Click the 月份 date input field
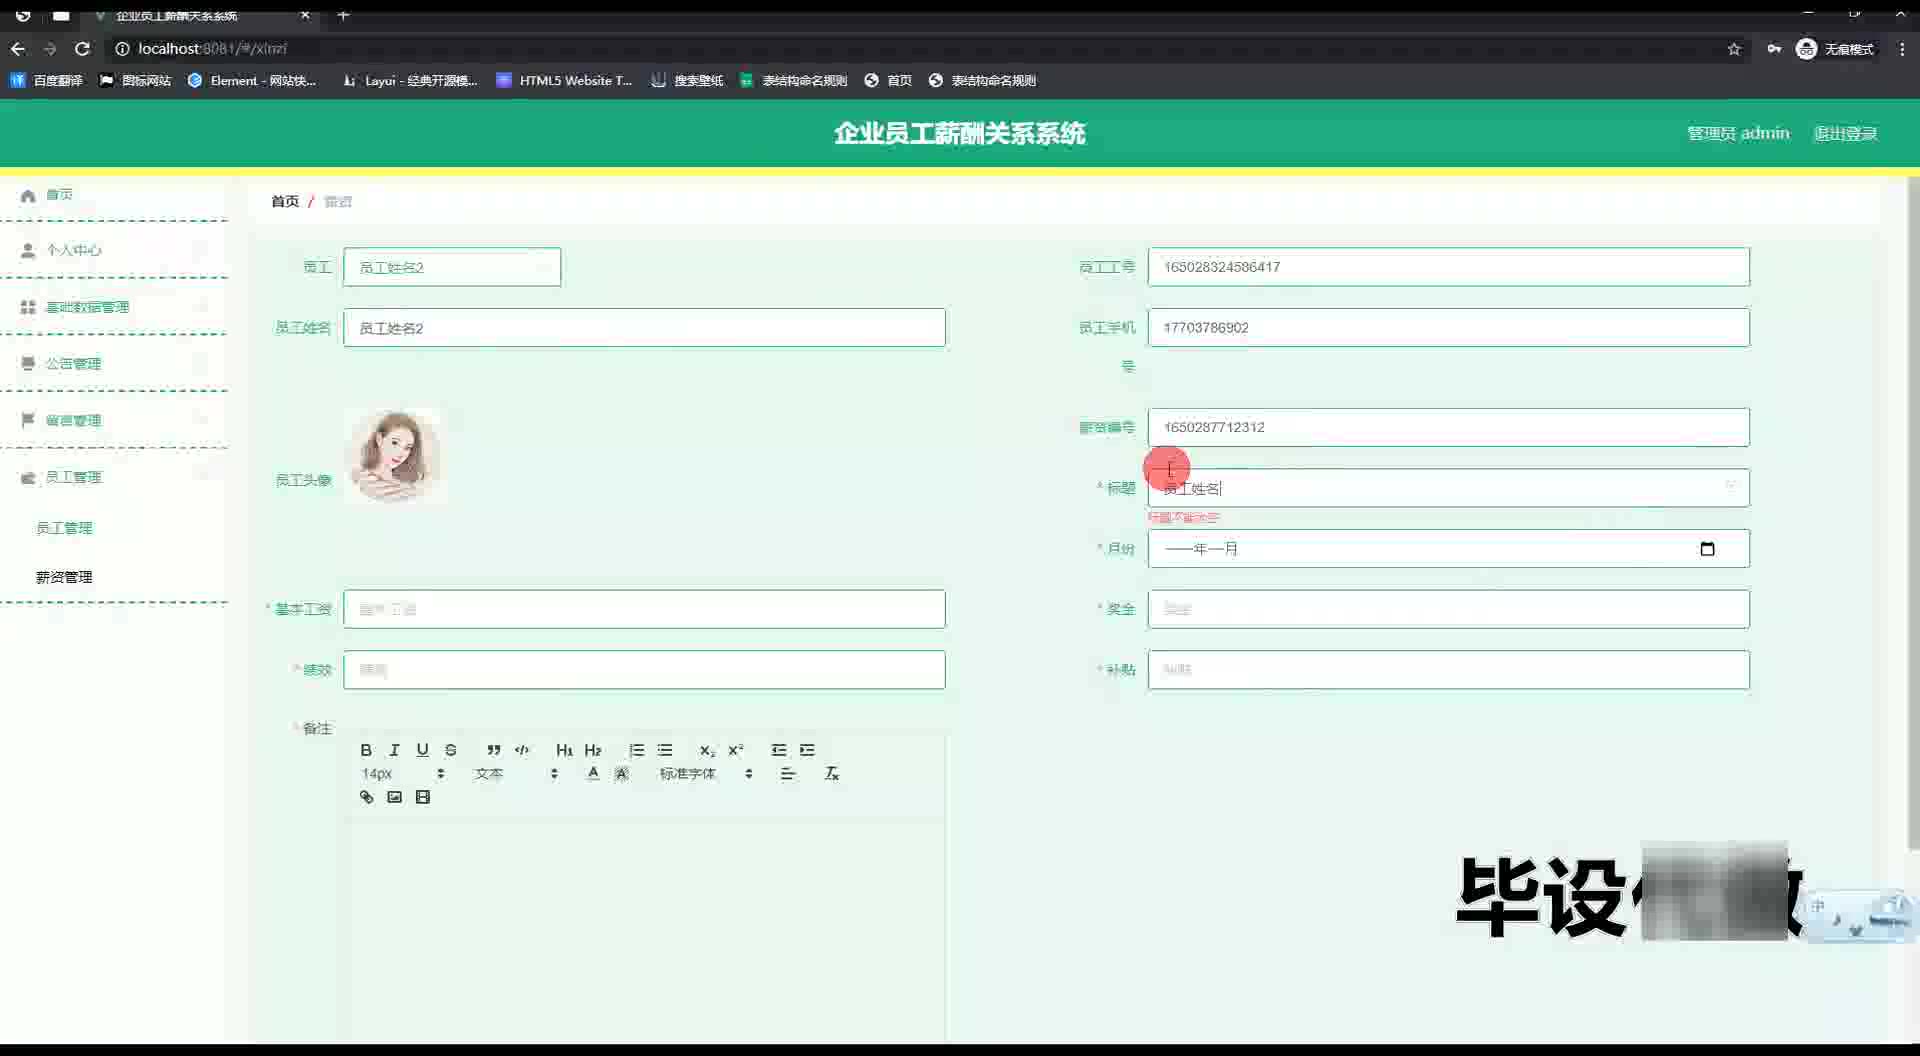This screenshot has width=1920, height=1056. pos(1448,549)
